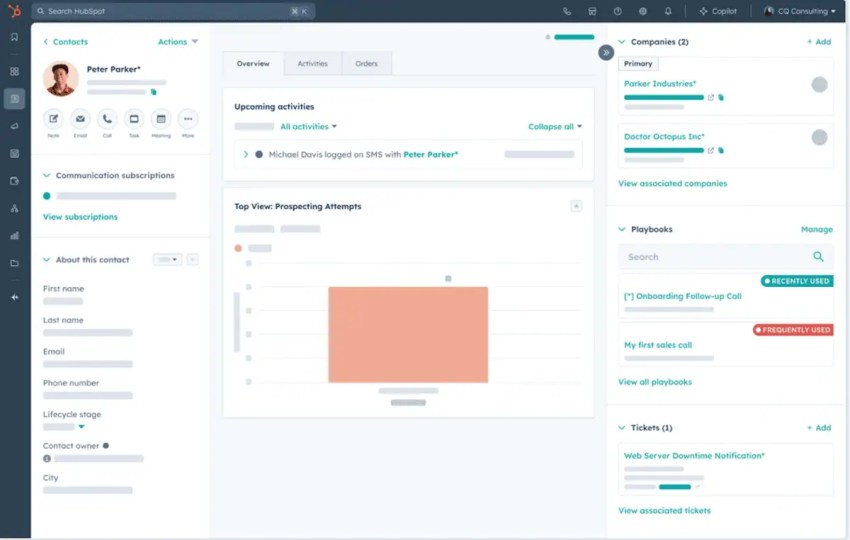Open the Marketing megaphone sidebar icon
Image resolution: width=850 pixels, height=540 pixels.
point(15,126)
